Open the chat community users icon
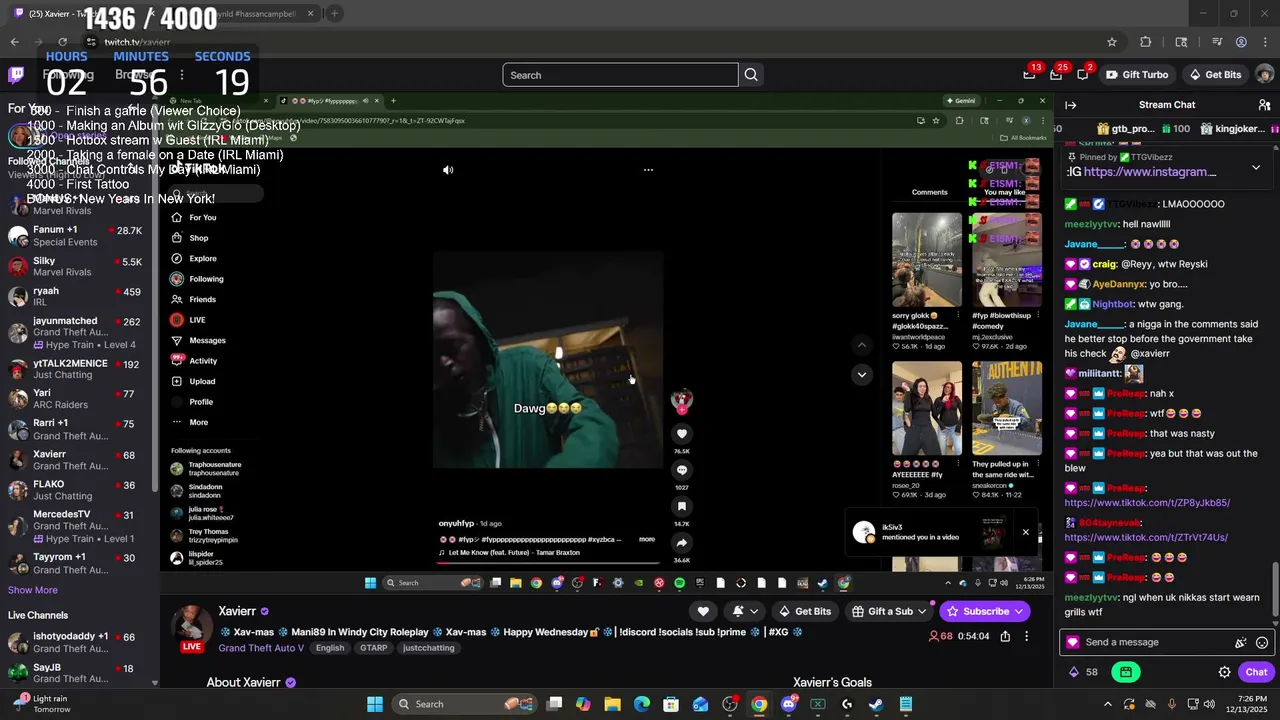 (x=1264, y=105)
